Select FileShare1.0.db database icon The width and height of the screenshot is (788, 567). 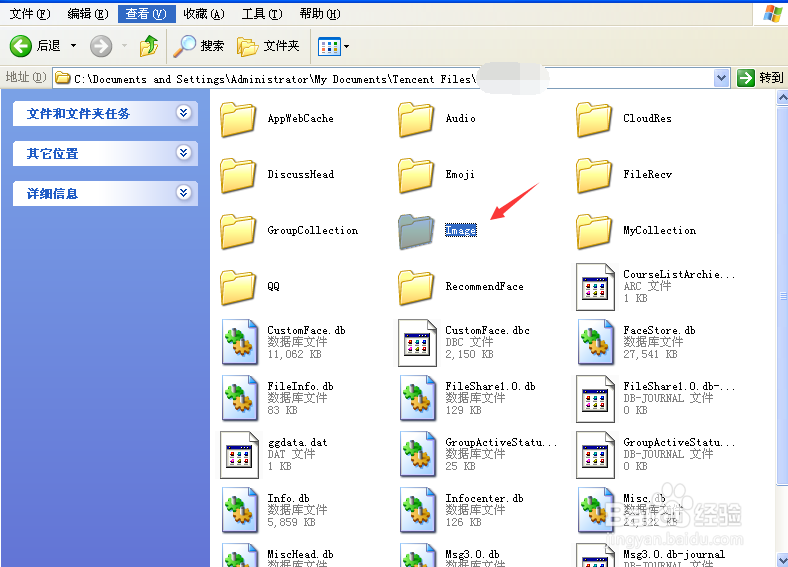[x=418, y=399]
